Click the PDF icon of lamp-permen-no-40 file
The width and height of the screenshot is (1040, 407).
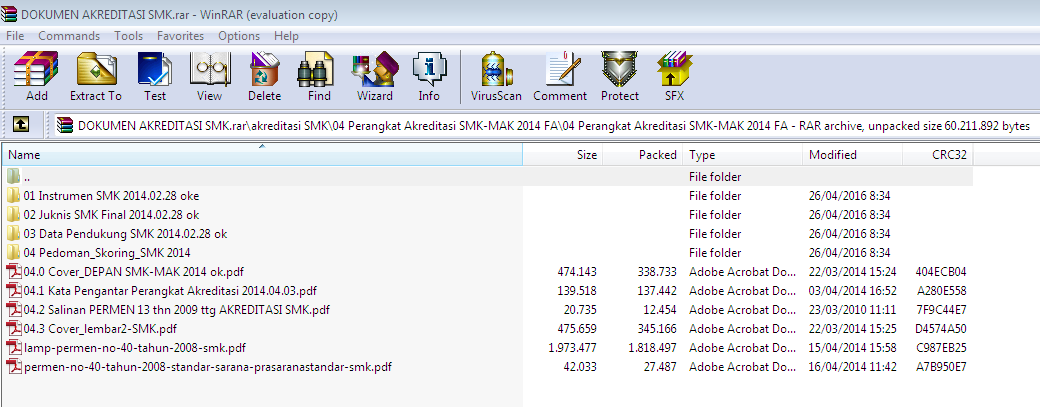click(13, 347)
